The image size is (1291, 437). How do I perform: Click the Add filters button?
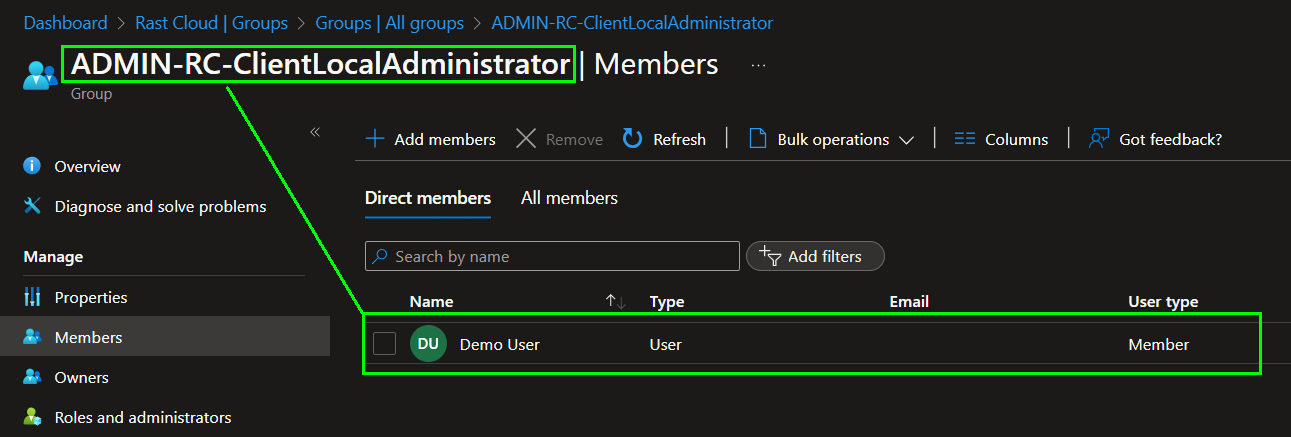(815, 256)
